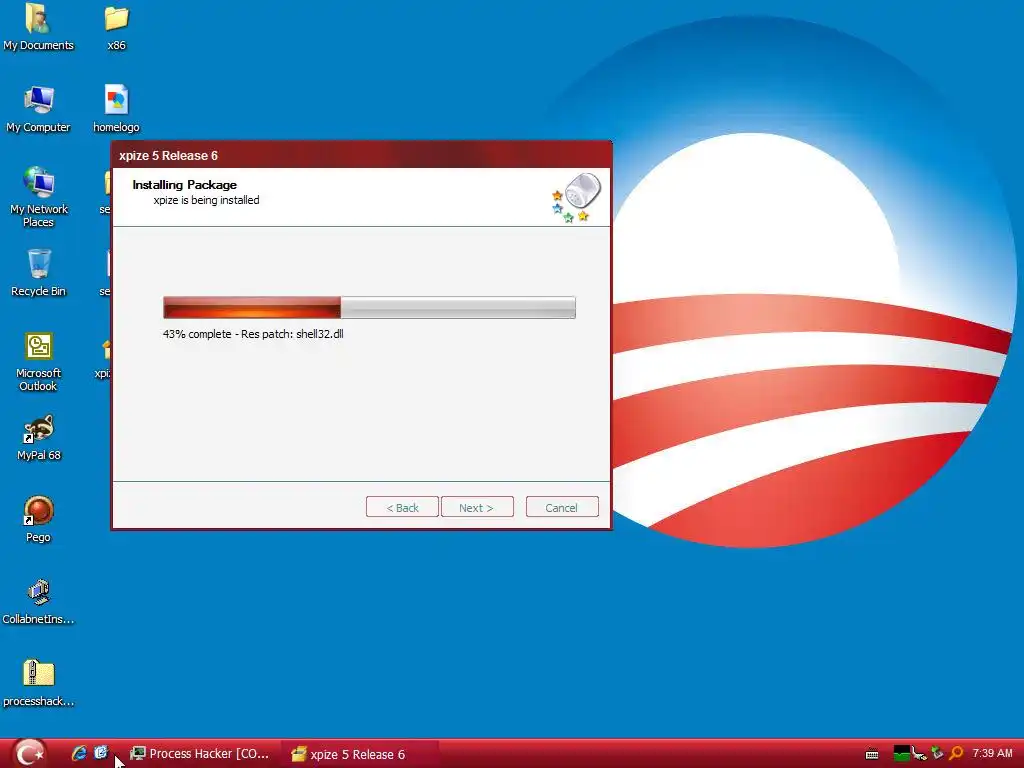Click the installation progress bar
Screen dimensions: 1024x768
pos(369,307)
